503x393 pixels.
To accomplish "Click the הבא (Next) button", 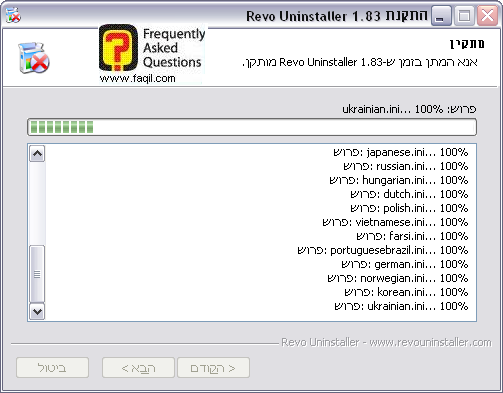I will click(x=138, y=368).
